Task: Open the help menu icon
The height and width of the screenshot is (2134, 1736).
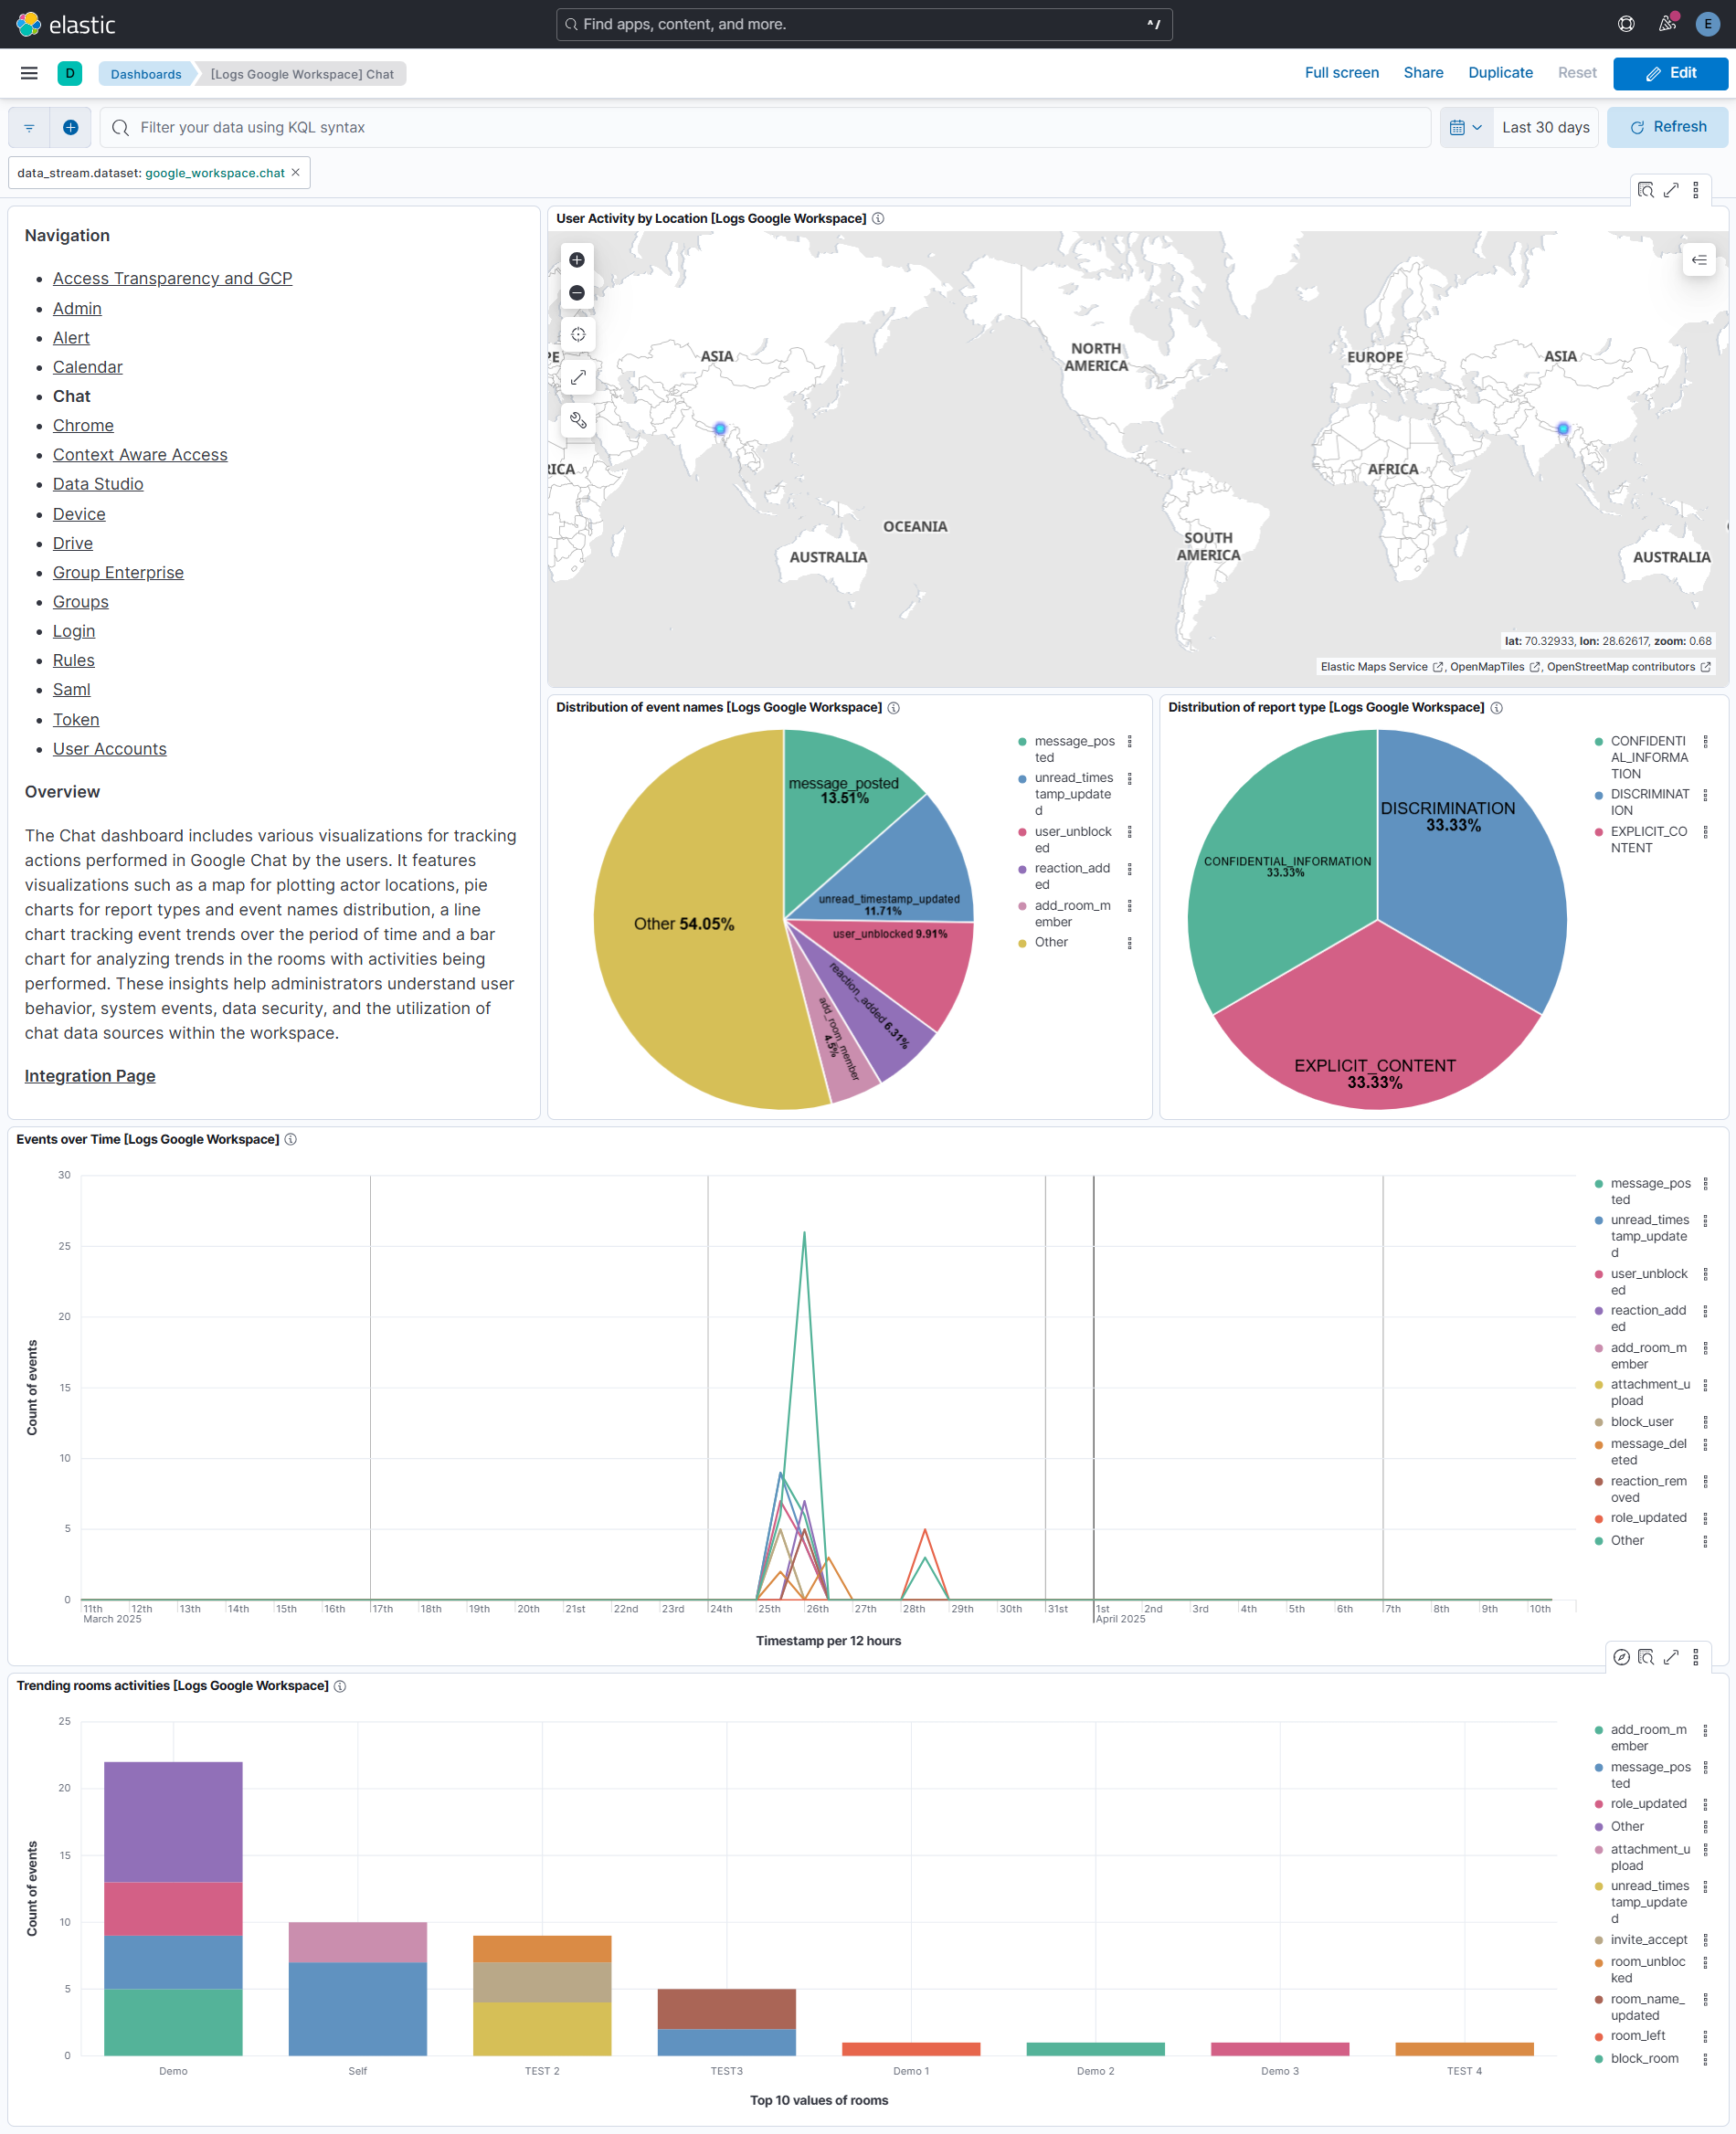Action: tap(1626, 24)
